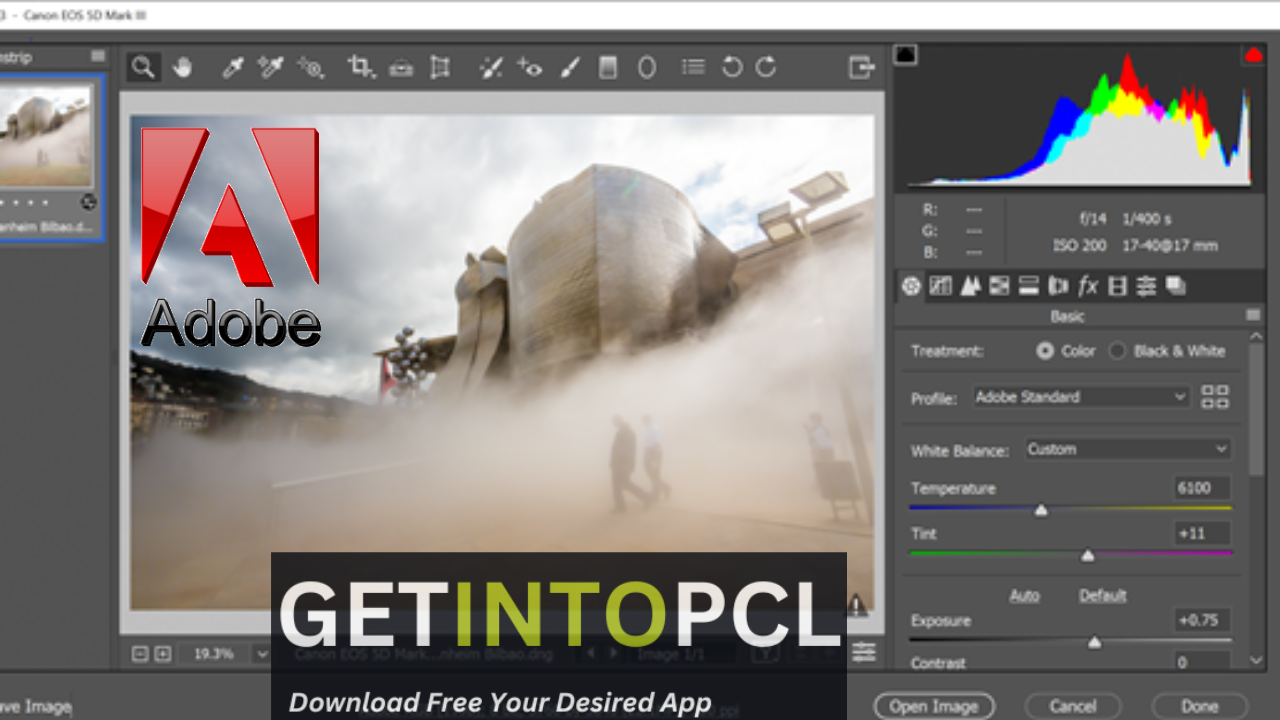Viewport: 1280px width, 720px height.
Task: Click the panel scrollbar down arrow
Action: tap(1256, 660)
